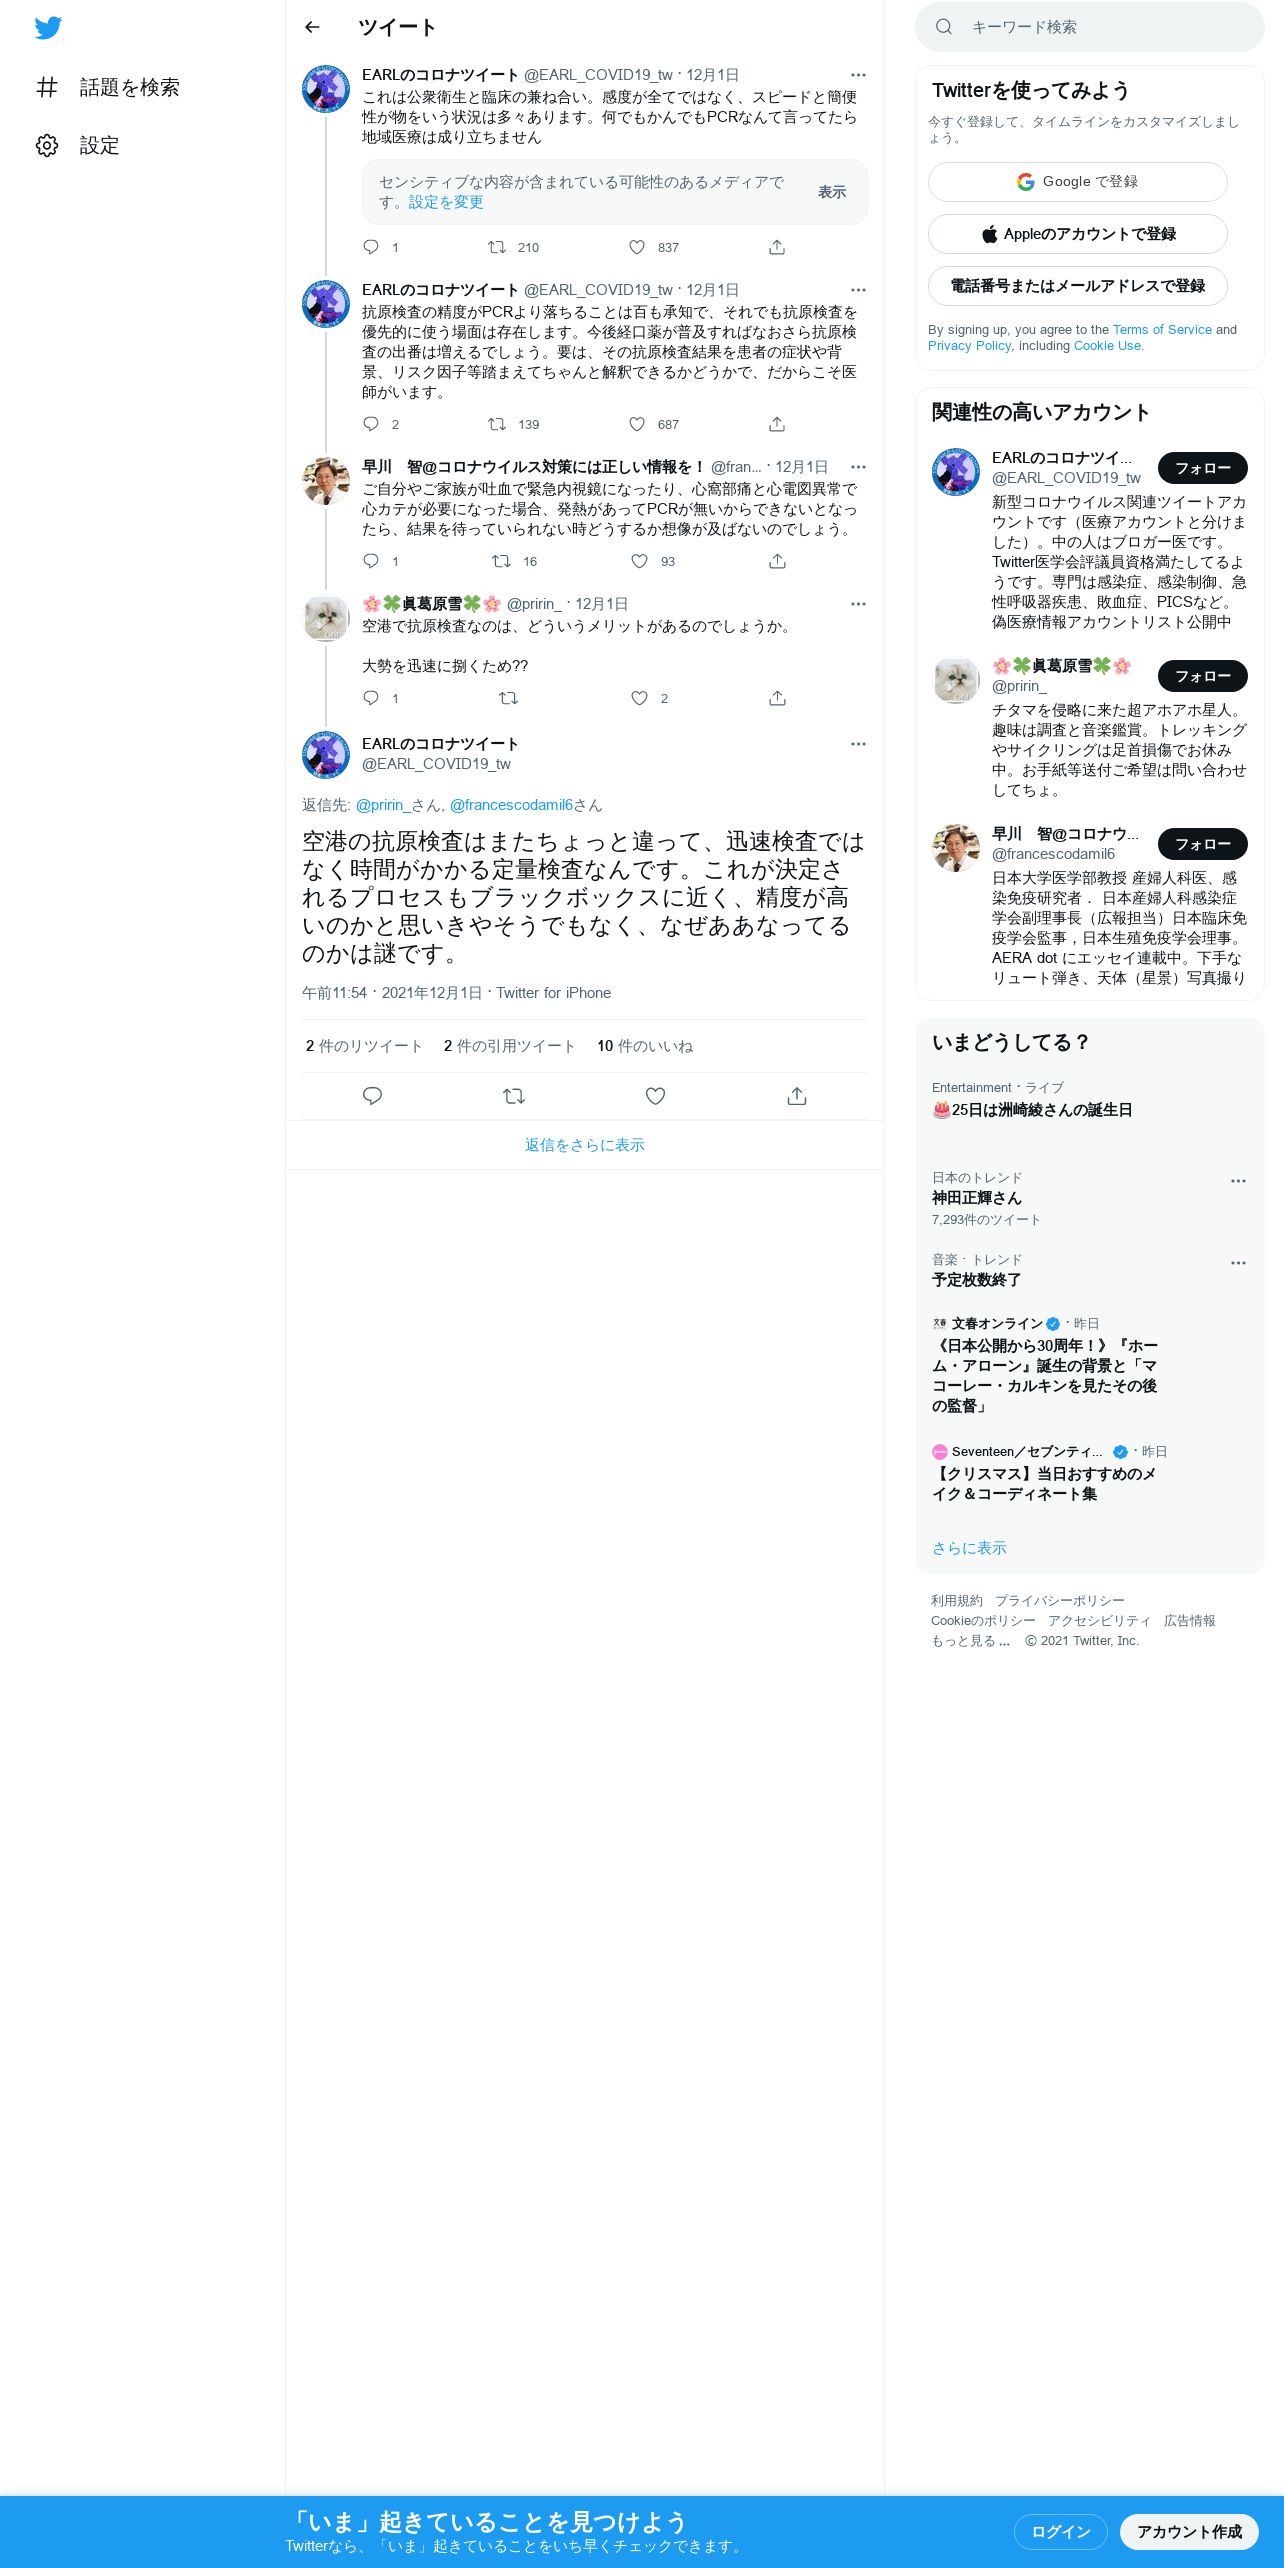1284x2568 pixels.
Task: Open 話題を検索 in the left sidebar
Action: [107, 88]
